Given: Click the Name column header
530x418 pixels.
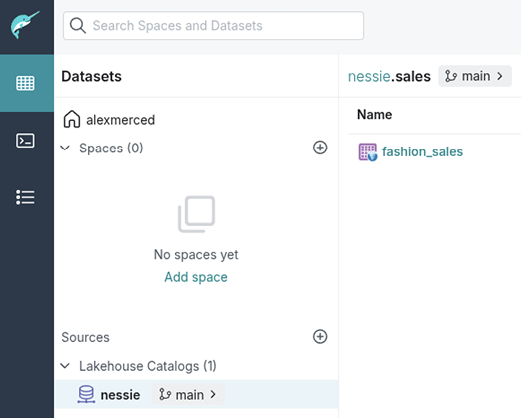Looking at the screenshot, I should (x=375, y=115).
